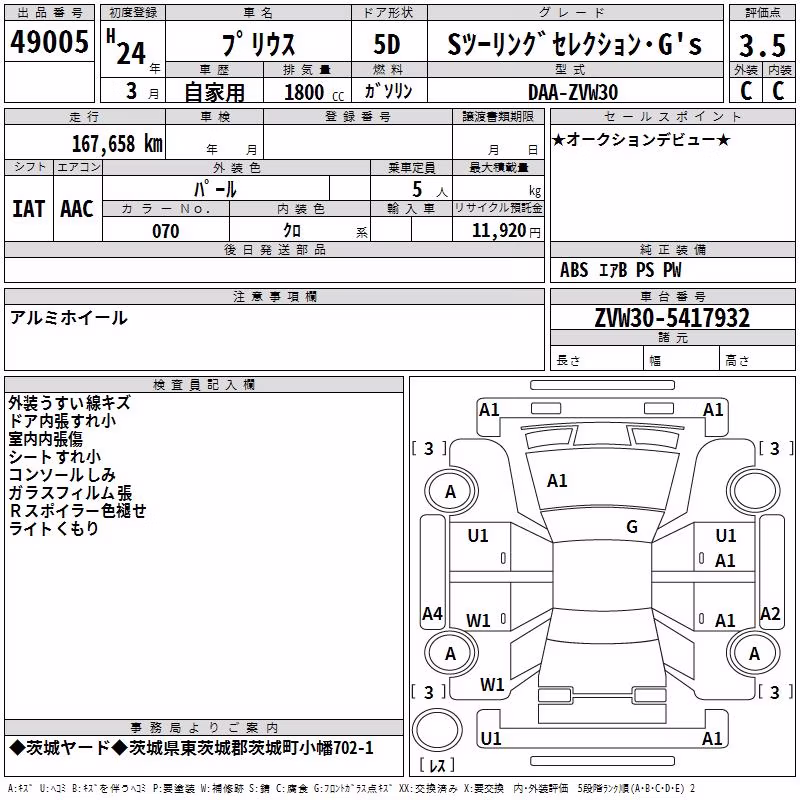The height and width of the screenshot is (800, 800).
Task: Click the 注意事項欄 header
Action: tap(274, 296)
